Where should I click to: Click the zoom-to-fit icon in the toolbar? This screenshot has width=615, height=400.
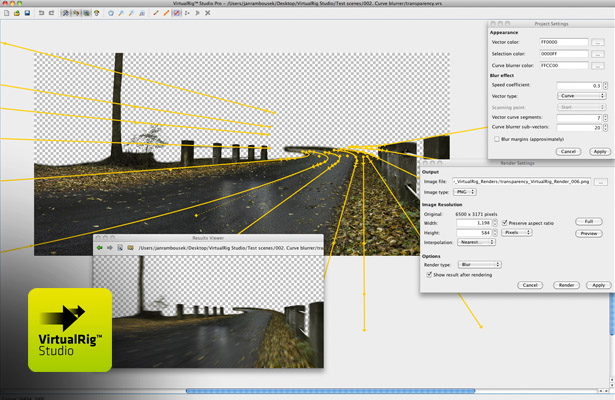(x=142, y=13)
